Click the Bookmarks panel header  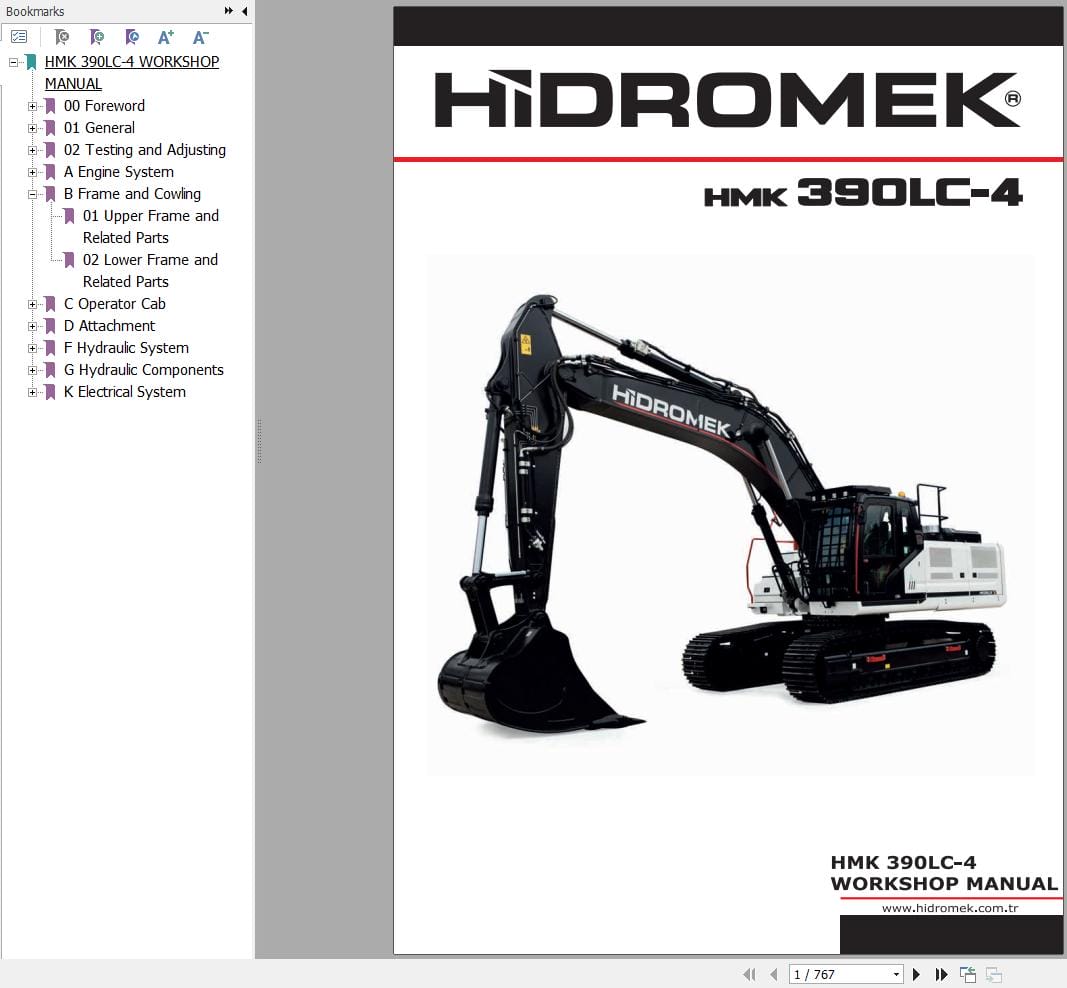point(37,11)
